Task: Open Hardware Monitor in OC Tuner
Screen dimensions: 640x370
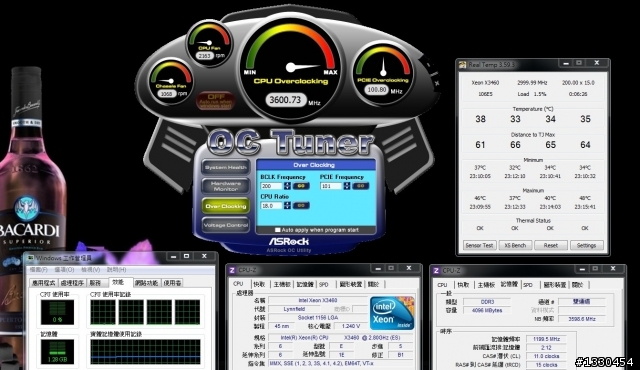Action: pos(226,186)
